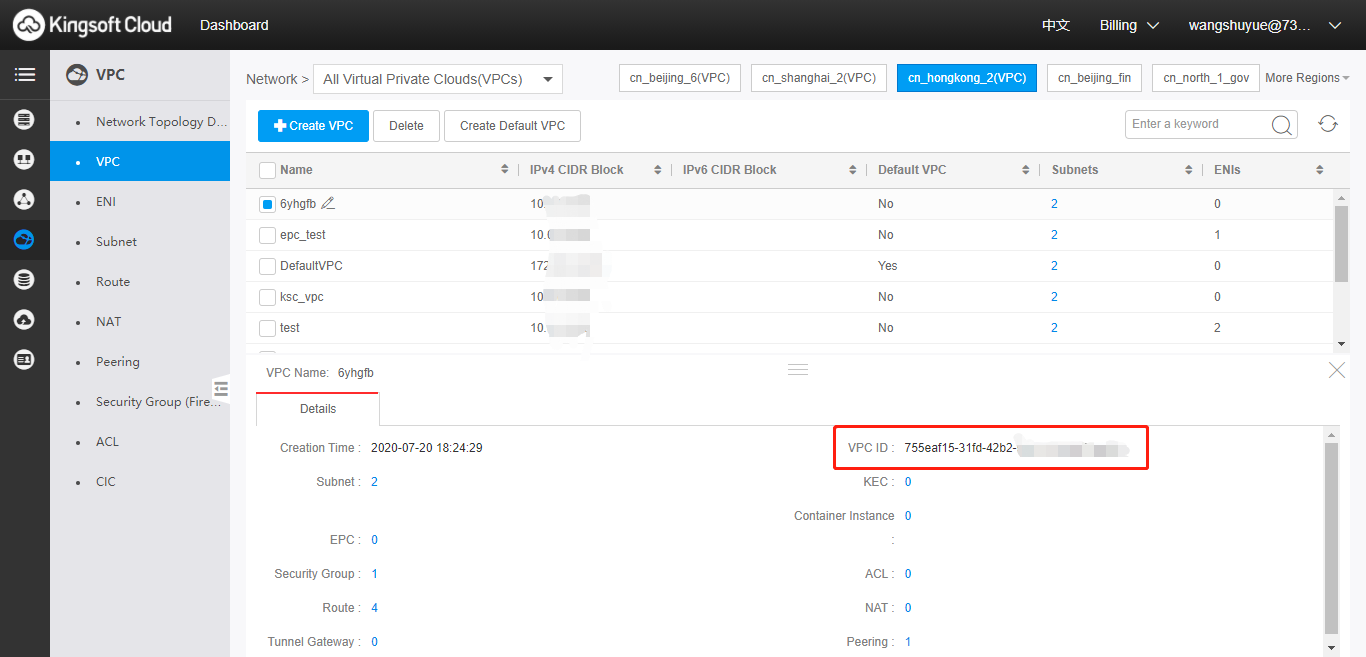Expand the Billing menu

[1129, 25]
